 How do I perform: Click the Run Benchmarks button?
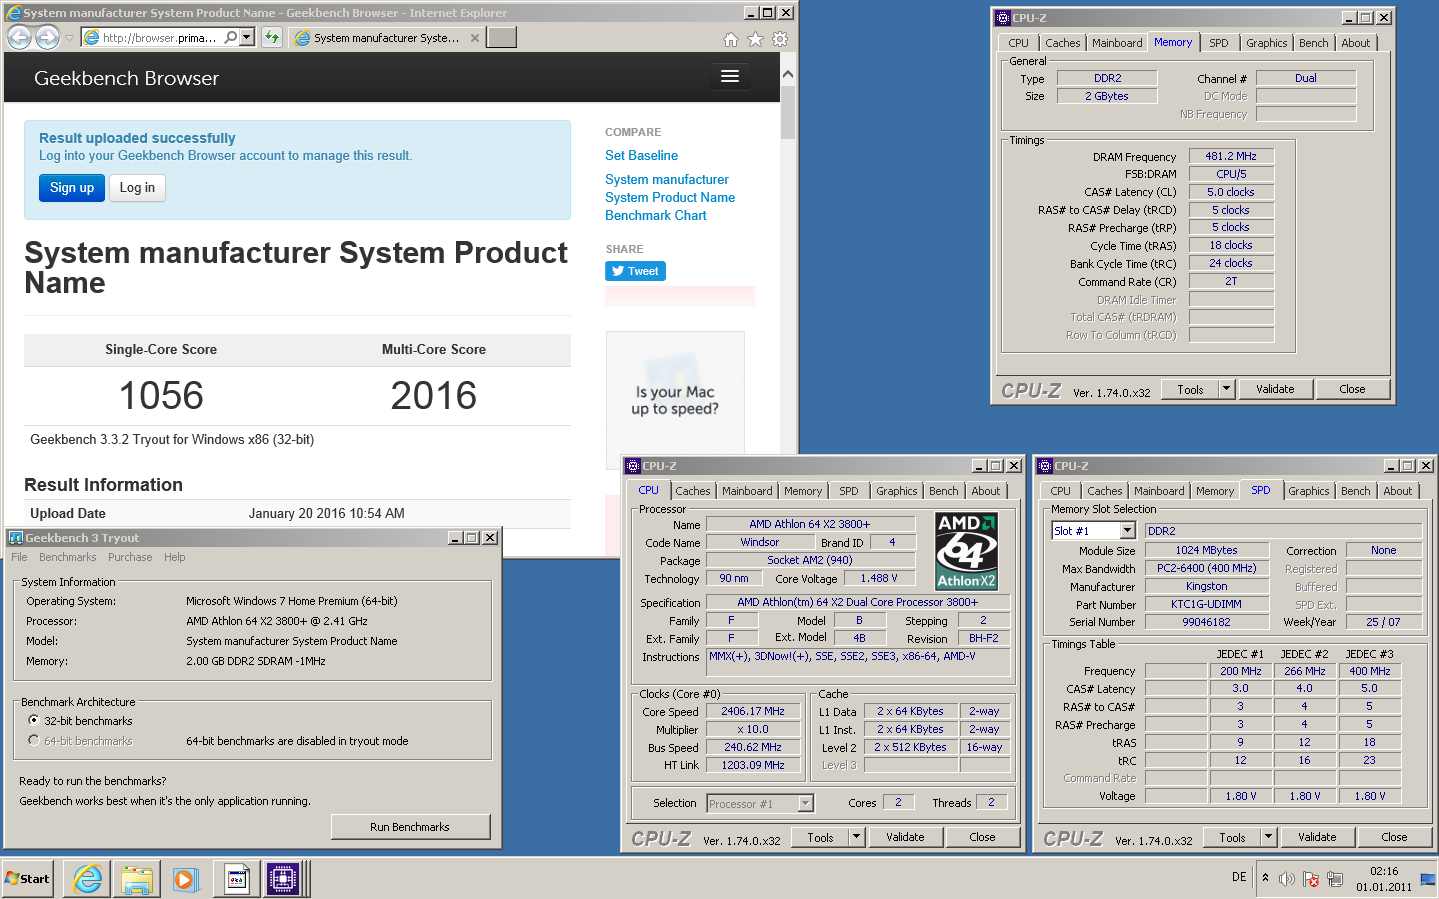point(410,827)
